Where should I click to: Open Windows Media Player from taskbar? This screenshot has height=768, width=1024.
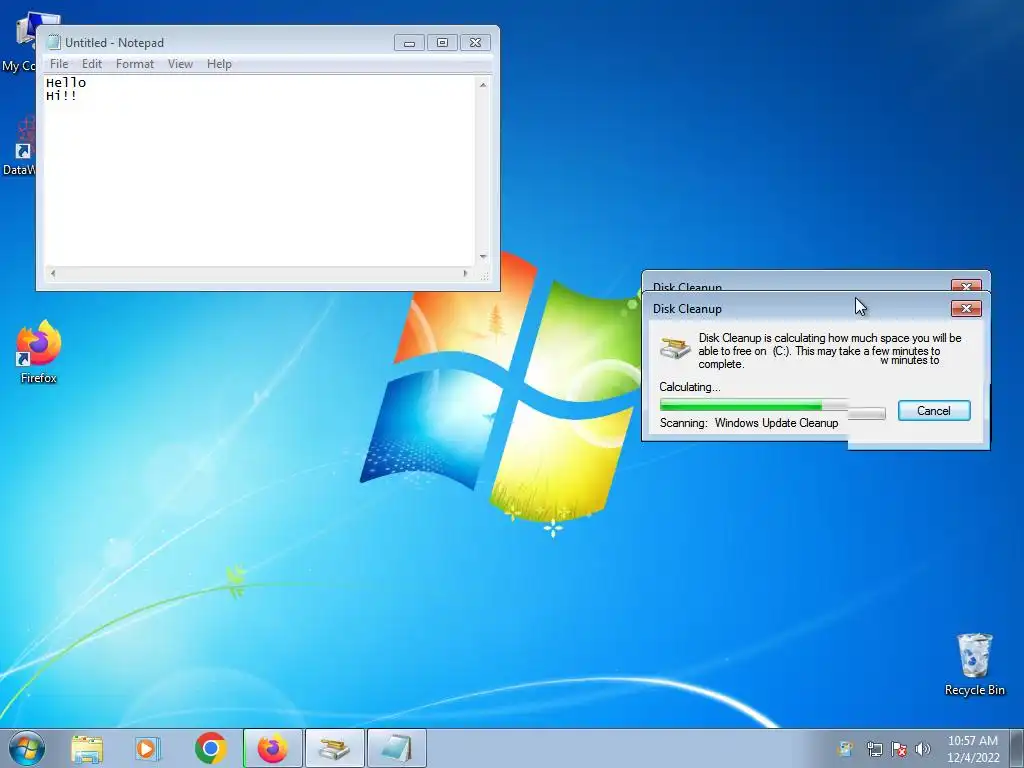coord(148,749)
